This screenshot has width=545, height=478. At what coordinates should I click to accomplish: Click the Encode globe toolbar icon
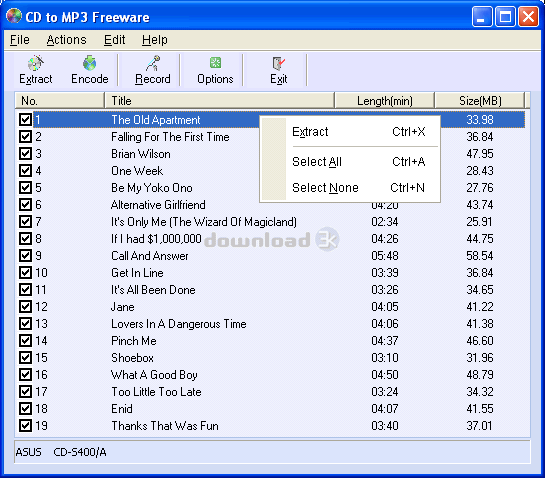pyautogui.click(x=89, y=63)
